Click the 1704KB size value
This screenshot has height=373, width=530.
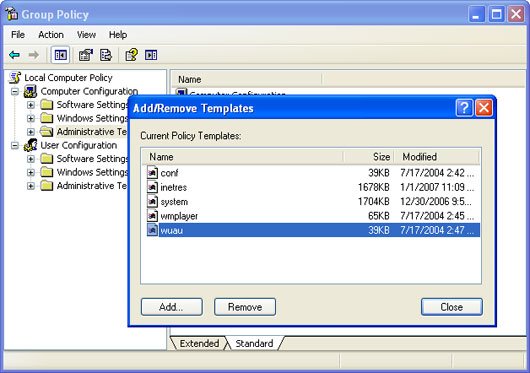(x=374, y=202)
